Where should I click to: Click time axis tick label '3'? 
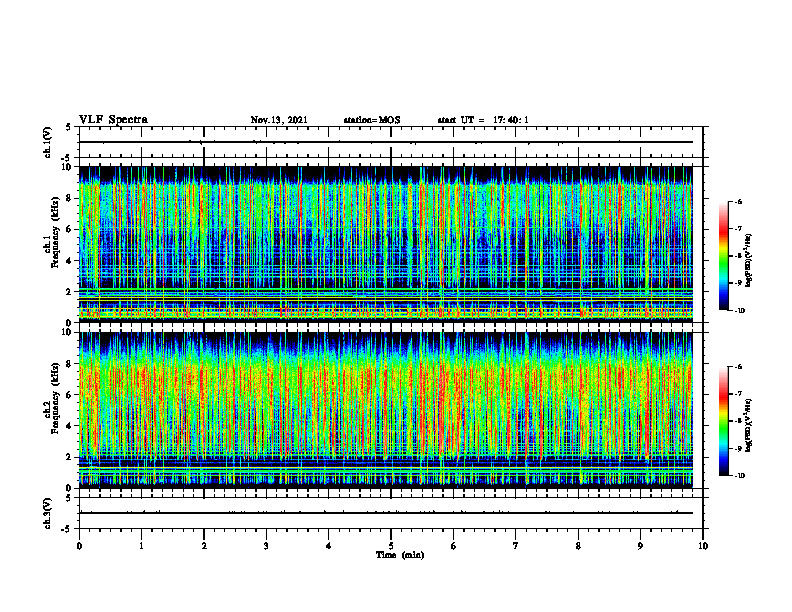pyautogui.click(x=266, y=546)
